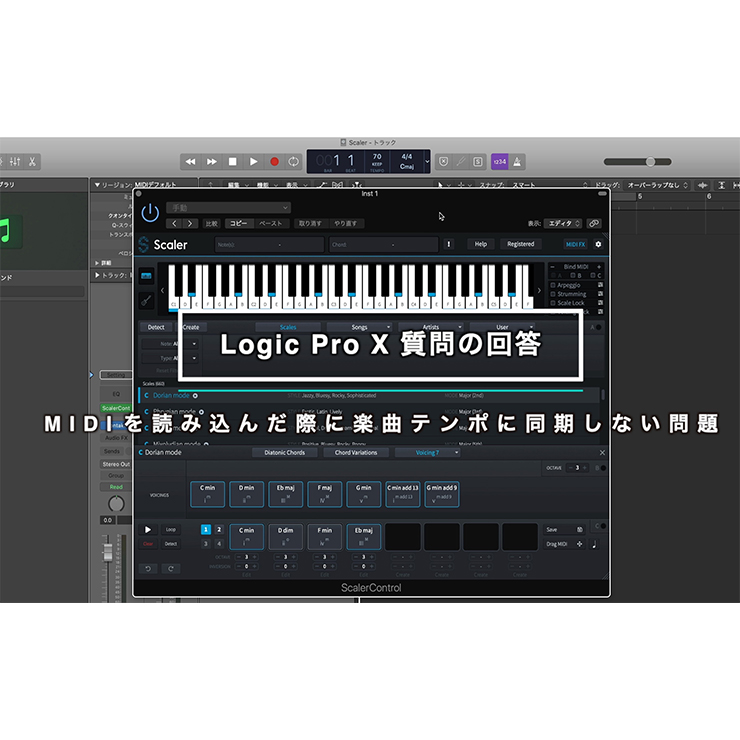Click the undo arrow in Scaler's chord panel

tap(150, 568)
